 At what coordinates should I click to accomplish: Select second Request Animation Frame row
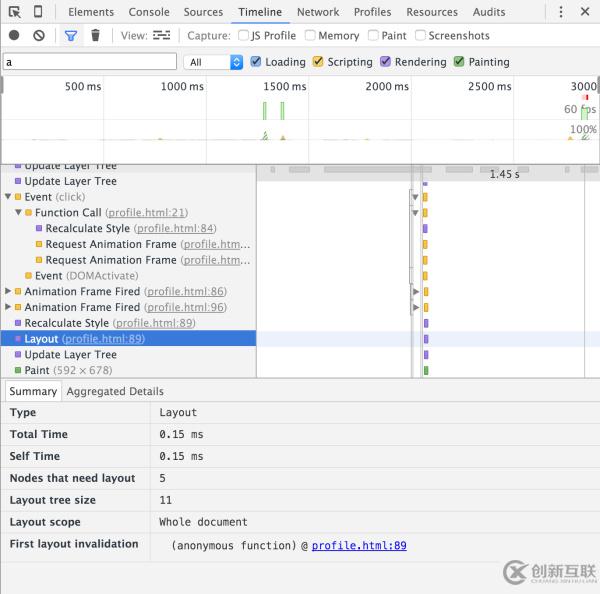point(129,260)
